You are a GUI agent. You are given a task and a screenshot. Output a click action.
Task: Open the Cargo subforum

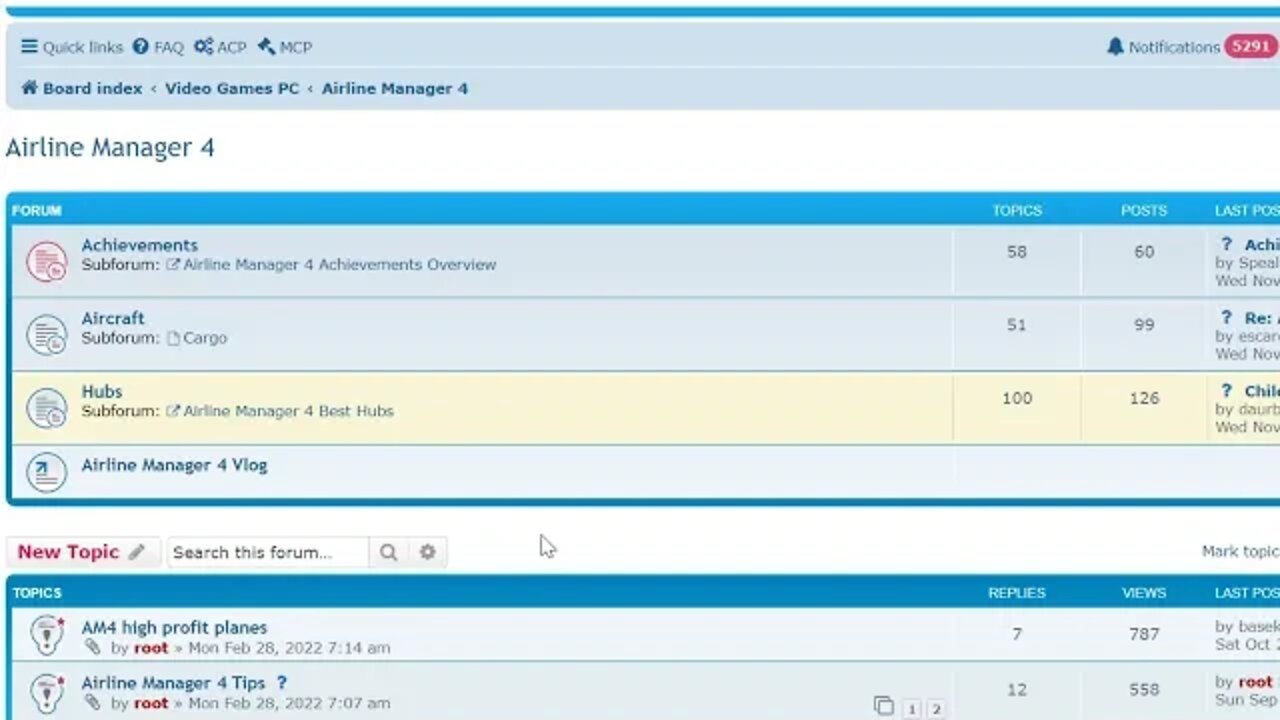coord(205,338)
